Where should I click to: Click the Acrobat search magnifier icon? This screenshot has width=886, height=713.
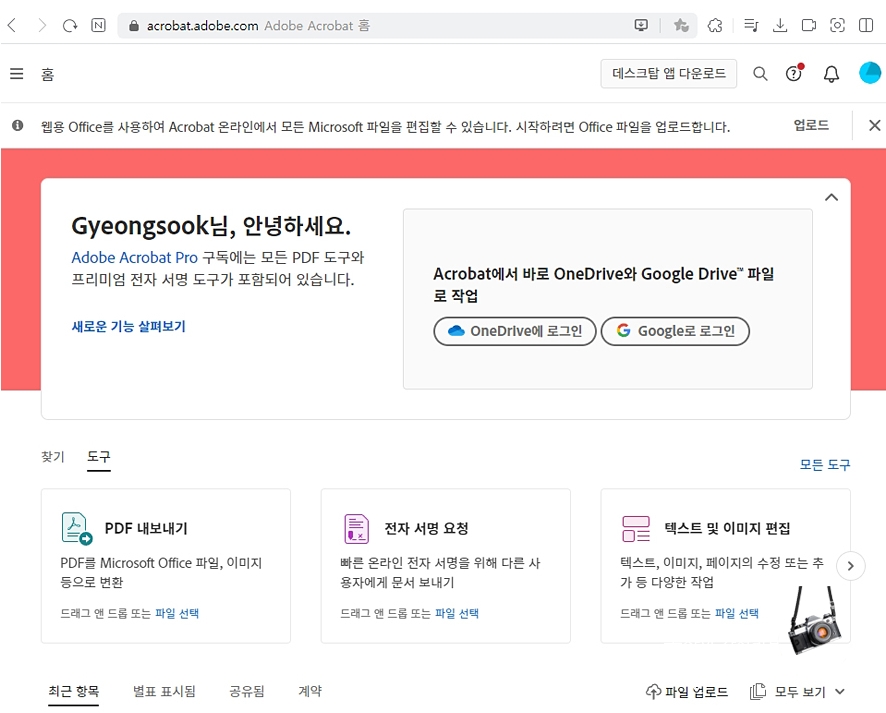coord(761,74)
